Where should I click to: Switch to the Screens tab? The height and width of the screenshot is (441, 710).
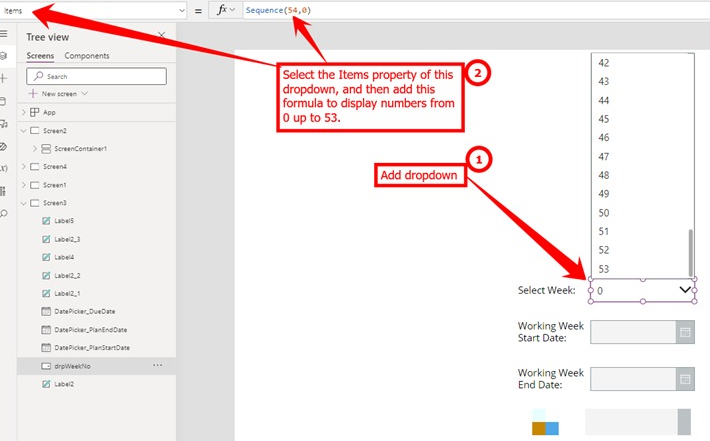40,56
